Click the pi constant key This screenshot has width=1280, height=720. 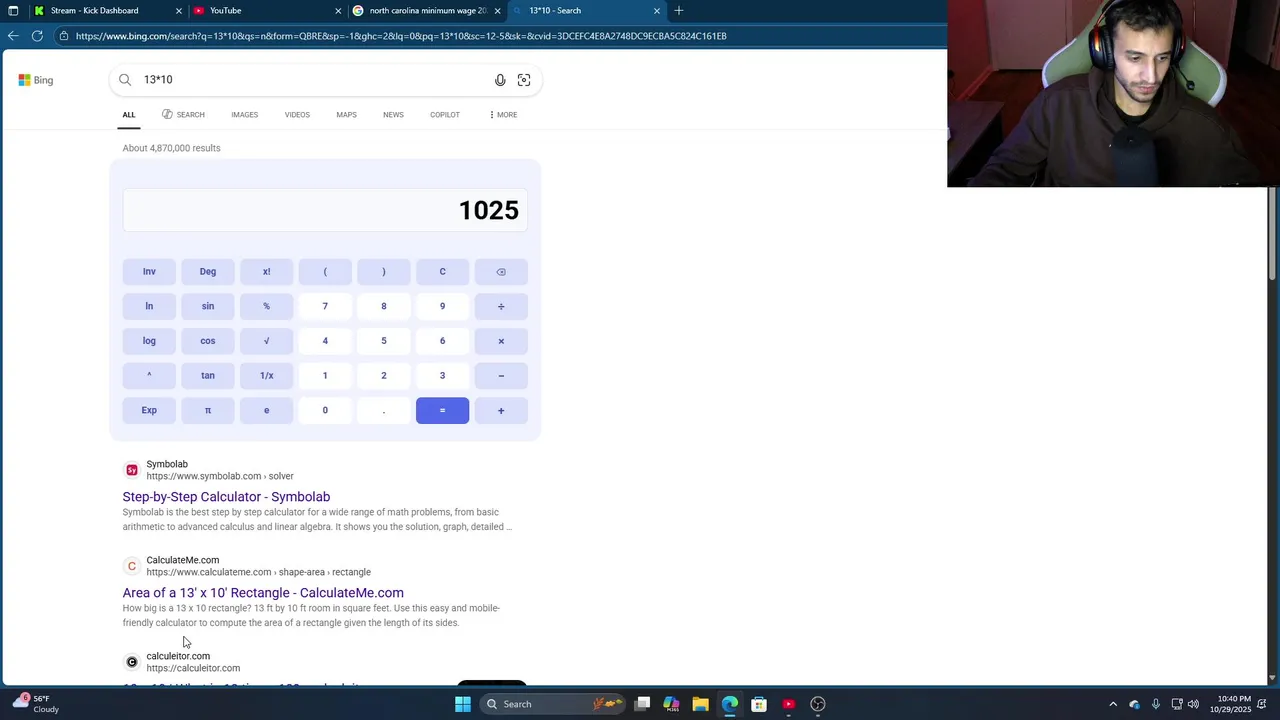(x=208, y=410)
